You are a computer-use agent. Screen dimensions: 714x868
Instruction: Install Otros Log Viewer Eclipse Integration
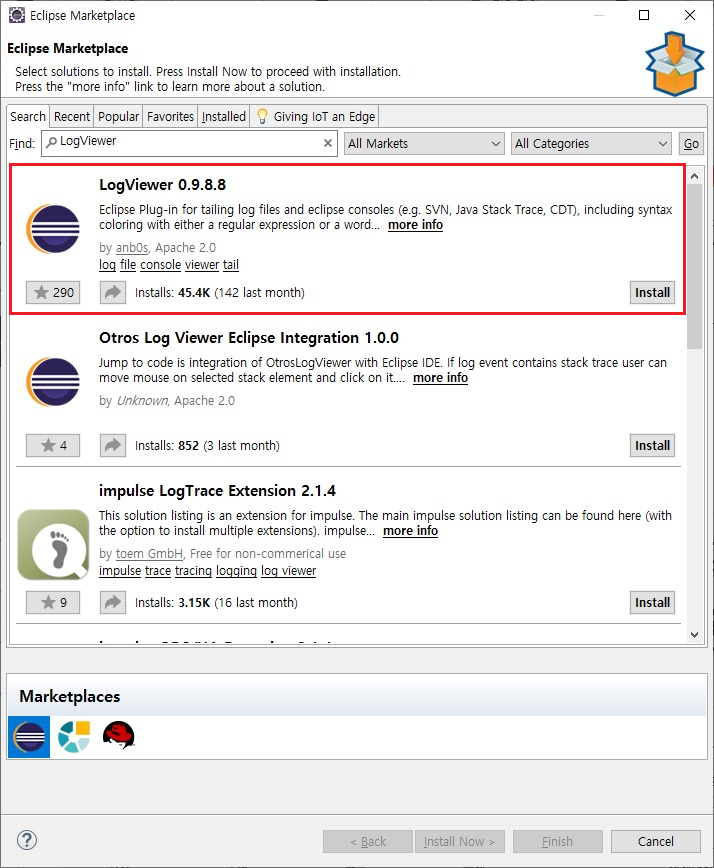tap(652, 445)
